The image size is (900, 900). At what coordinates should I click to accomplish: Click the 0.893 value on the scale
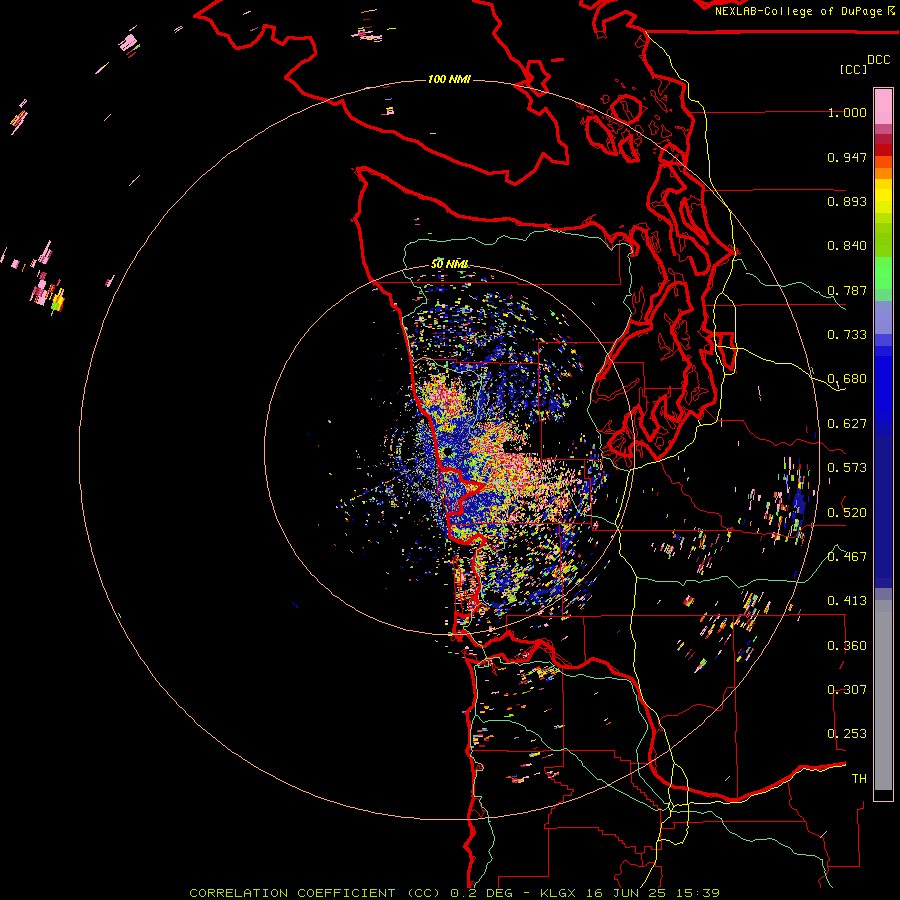click(847, 201)
